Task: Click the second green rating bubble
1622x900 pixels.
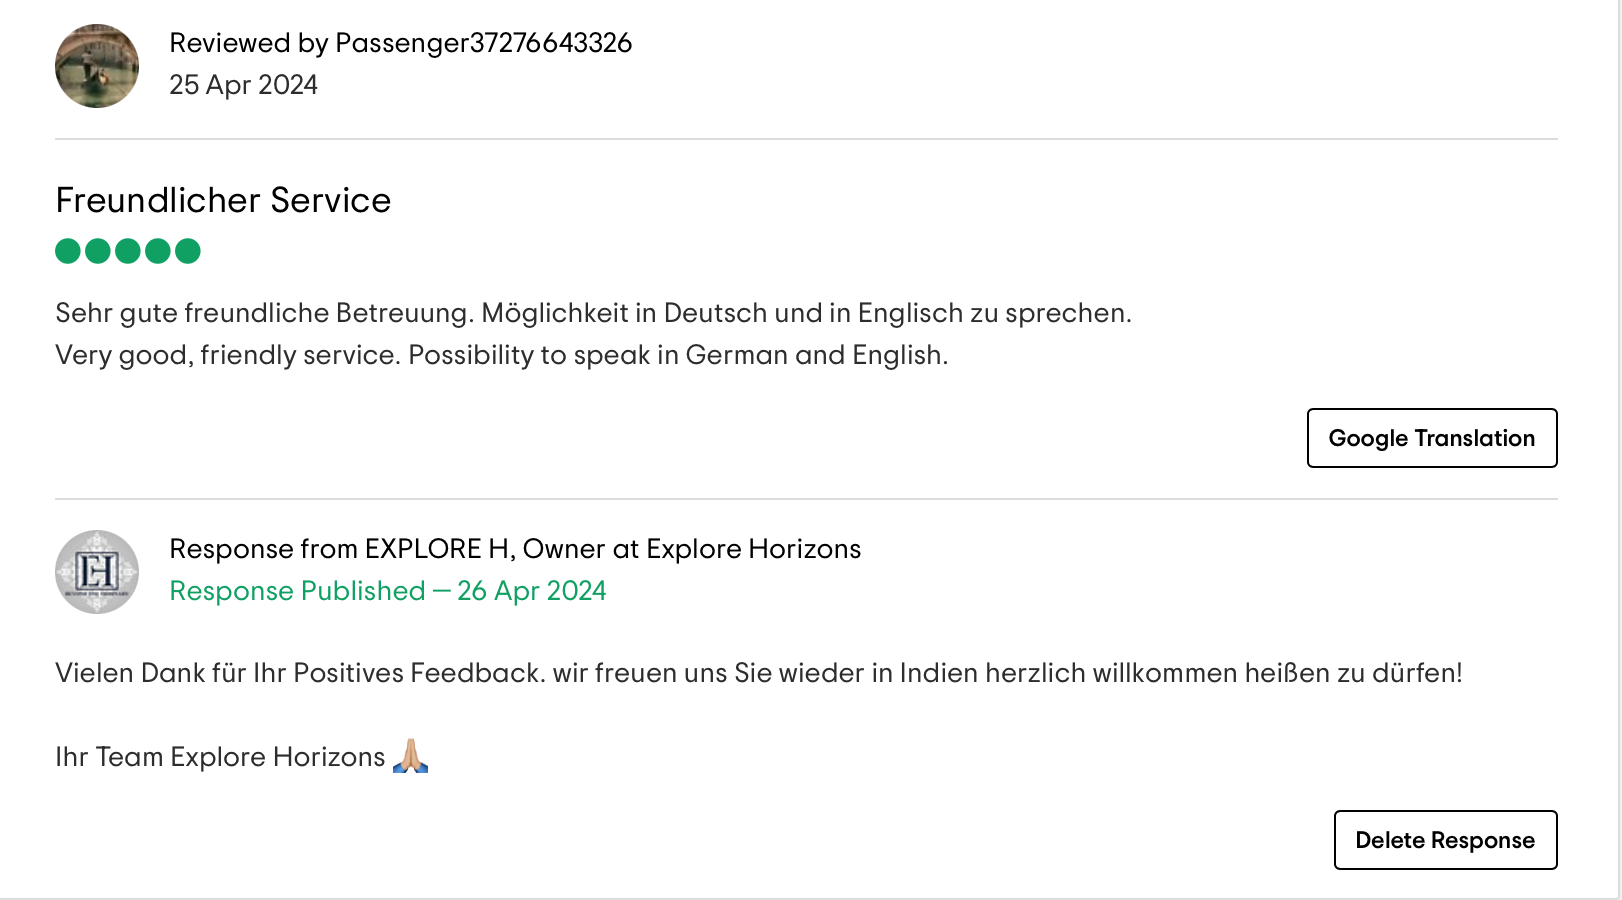Action: pos(98,251)
